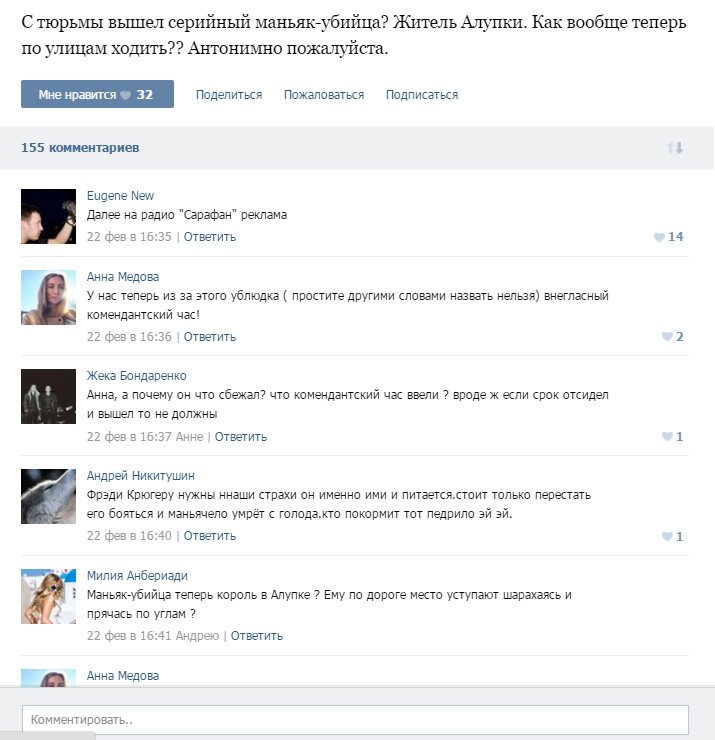Open the 155 комментариев header

(x=80, y=148)
